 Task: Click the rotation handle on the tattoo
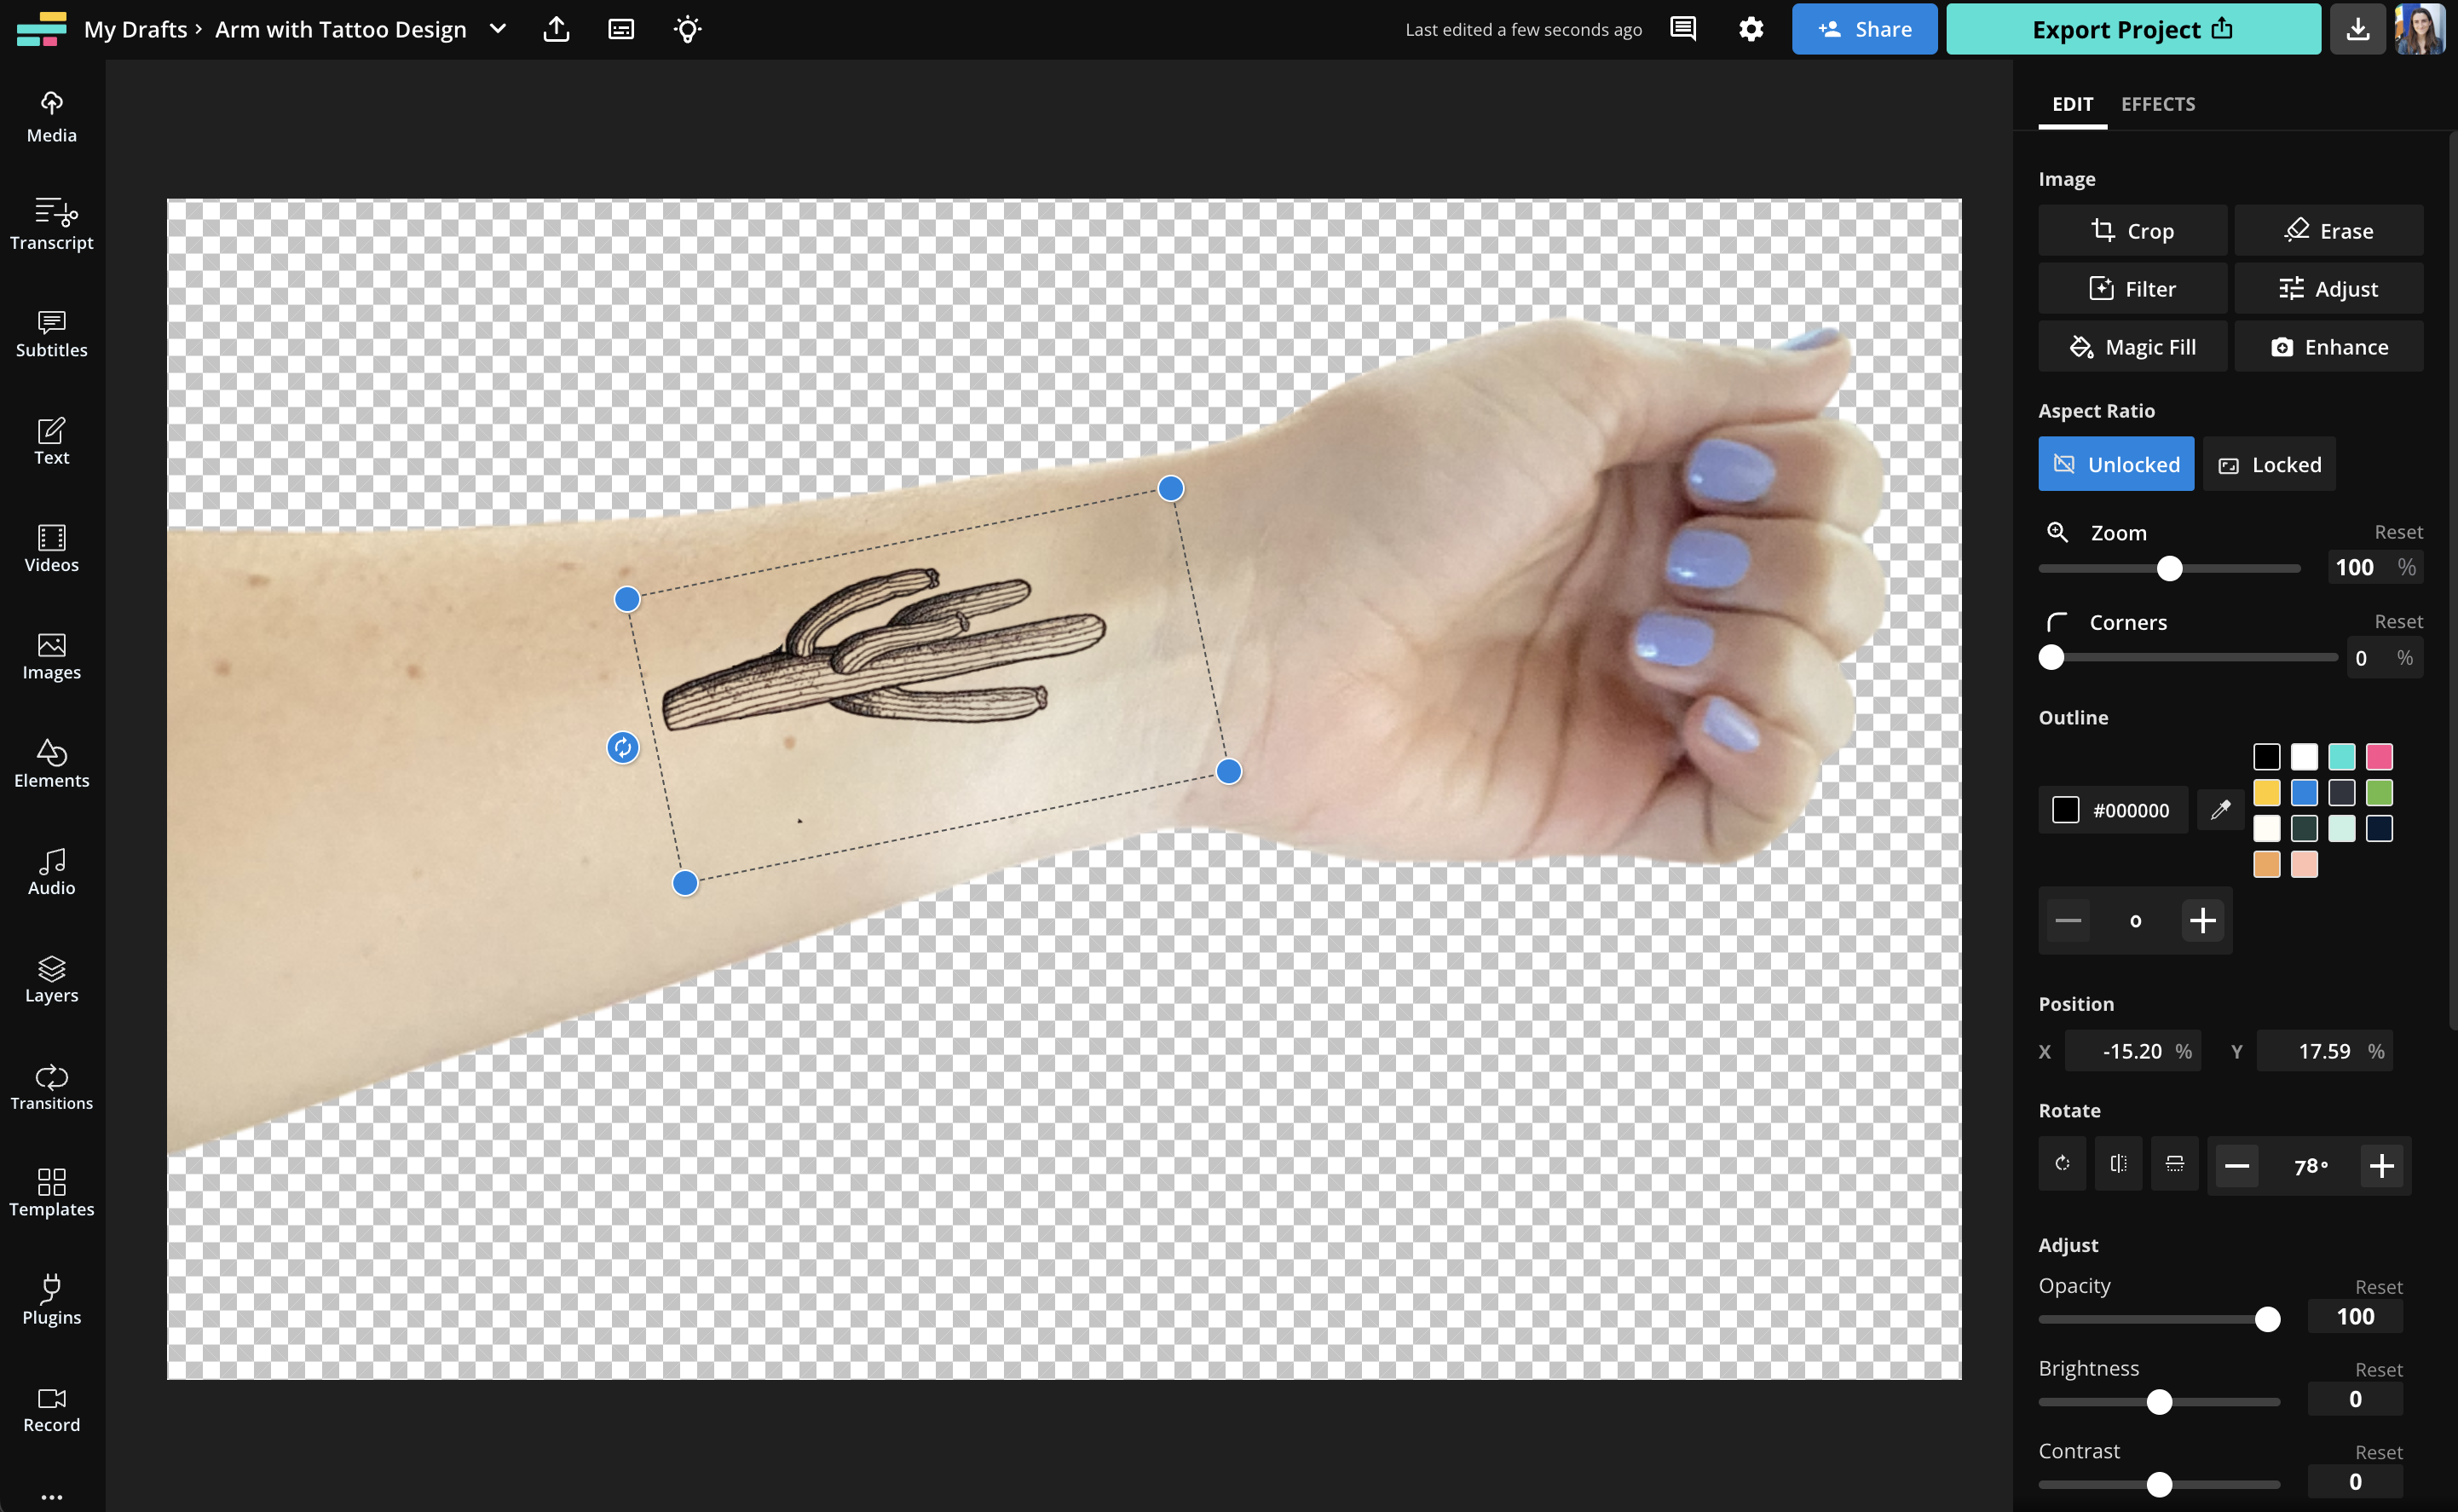click(622, 747)
